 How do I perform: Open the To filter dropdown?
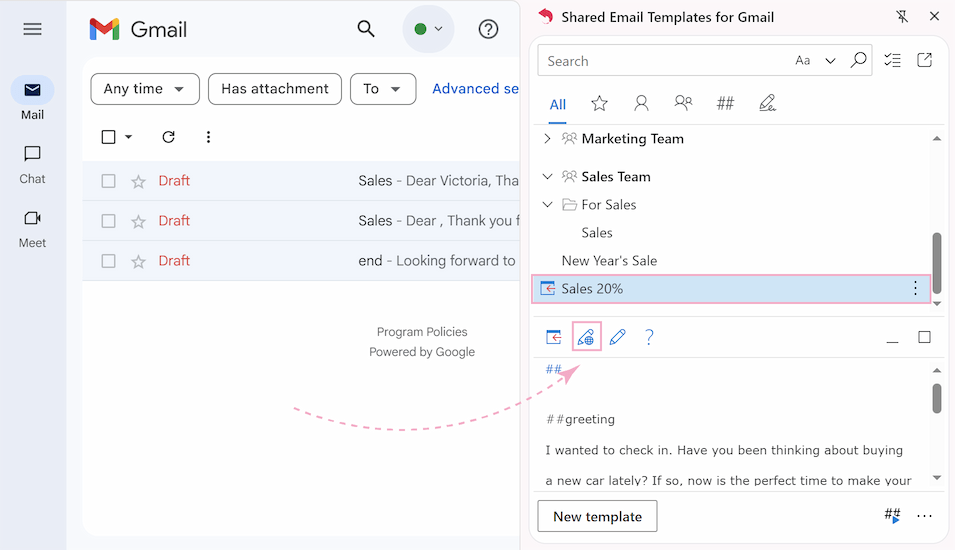pyautogui.click(x=383, y=89)
